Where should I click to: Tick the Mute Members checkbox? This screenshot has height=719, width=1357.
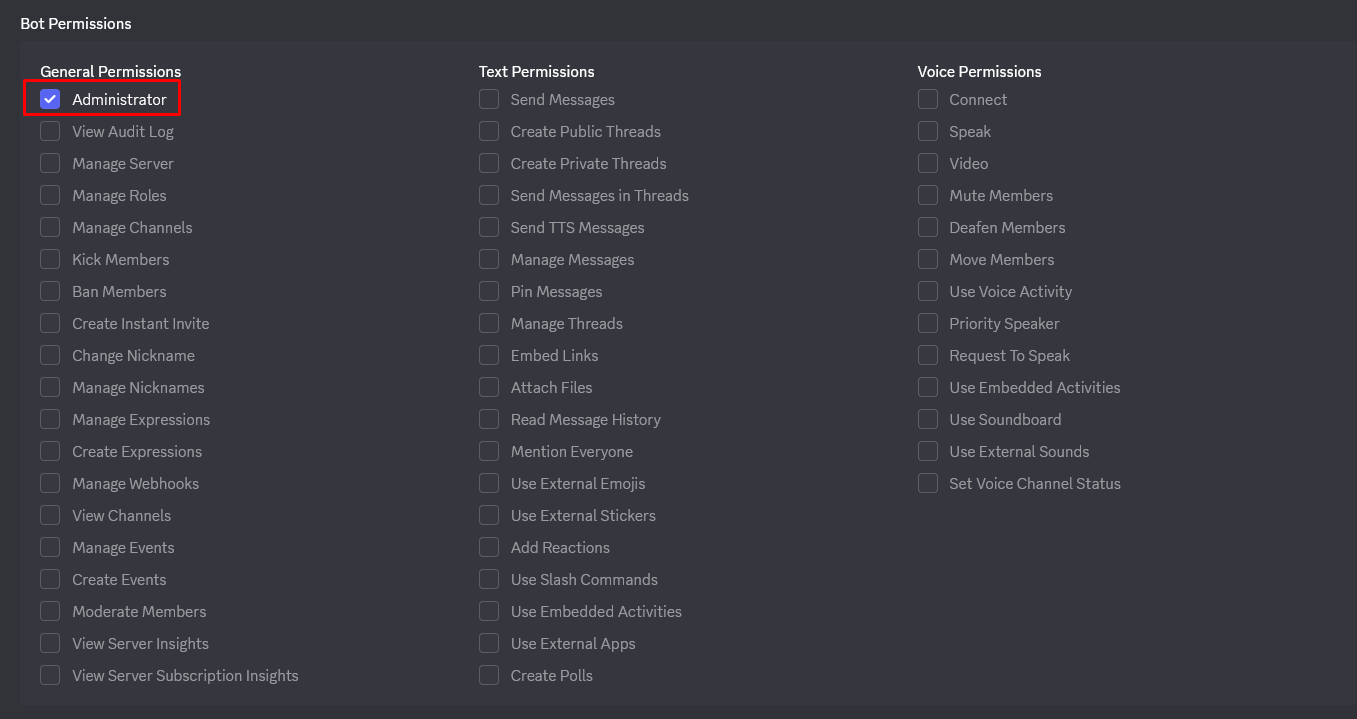[928, 196]
